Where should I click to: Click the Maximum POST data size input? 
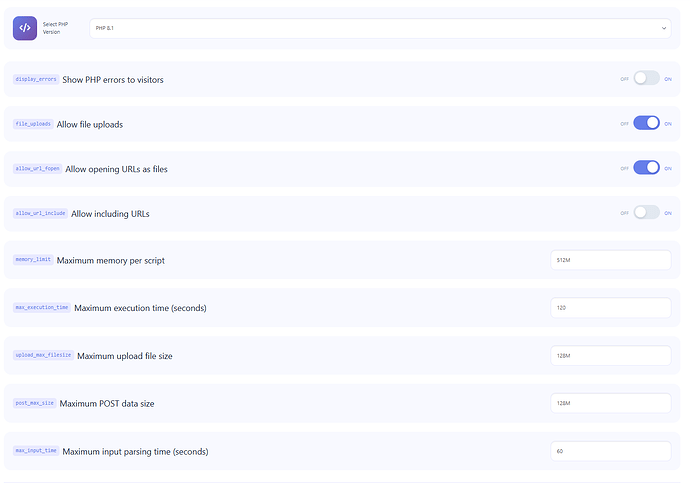pyautogui.click(x=610, y=403)
